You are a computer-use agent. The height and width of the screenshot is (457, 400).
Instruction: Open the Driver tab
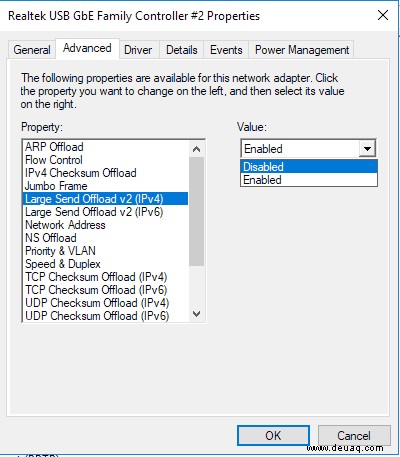tap(138, 50)
